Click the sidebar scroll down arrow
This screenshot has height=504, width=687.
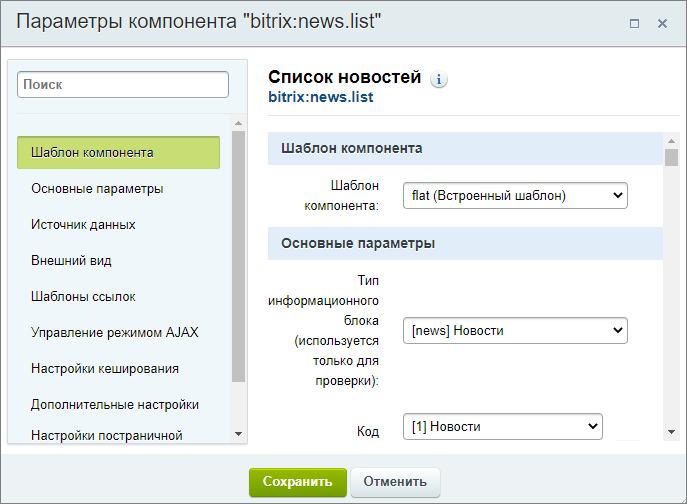[238, 434]
